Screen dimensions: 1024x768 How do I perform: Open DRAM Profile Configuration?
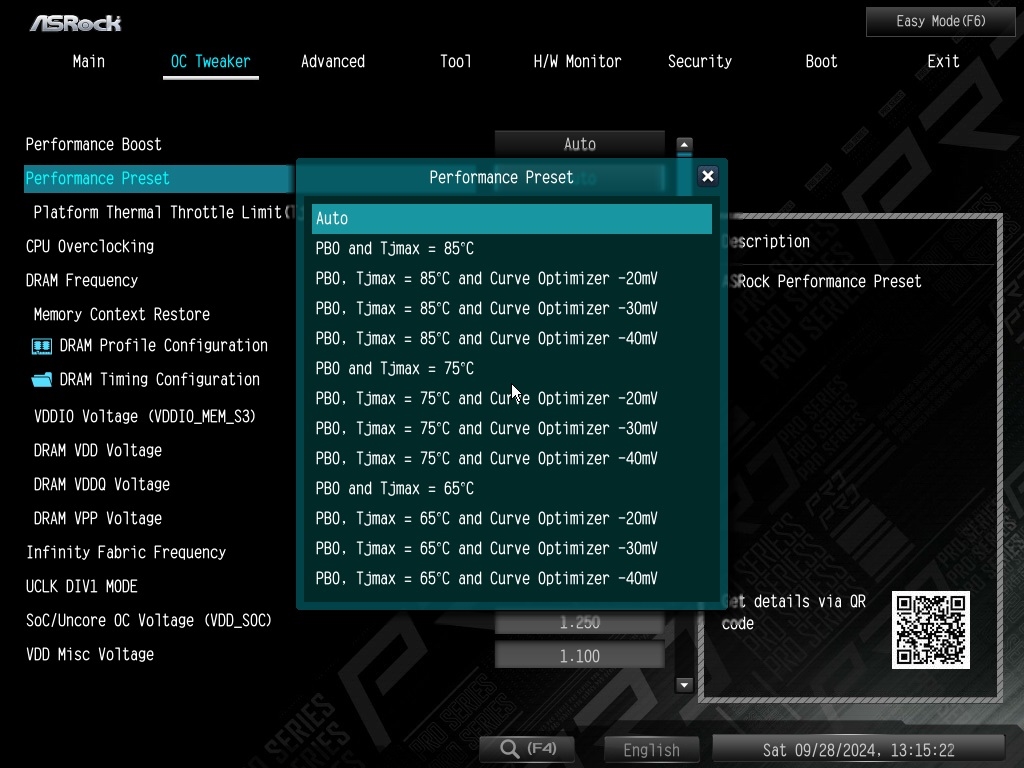[x=164, y=345]
